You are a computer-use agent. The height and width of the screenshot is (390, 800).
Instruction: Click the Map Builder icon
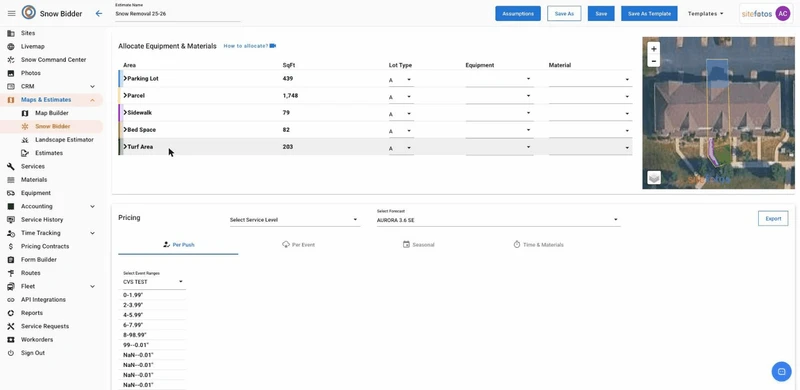pyautogui.click(x=24, y=113)
